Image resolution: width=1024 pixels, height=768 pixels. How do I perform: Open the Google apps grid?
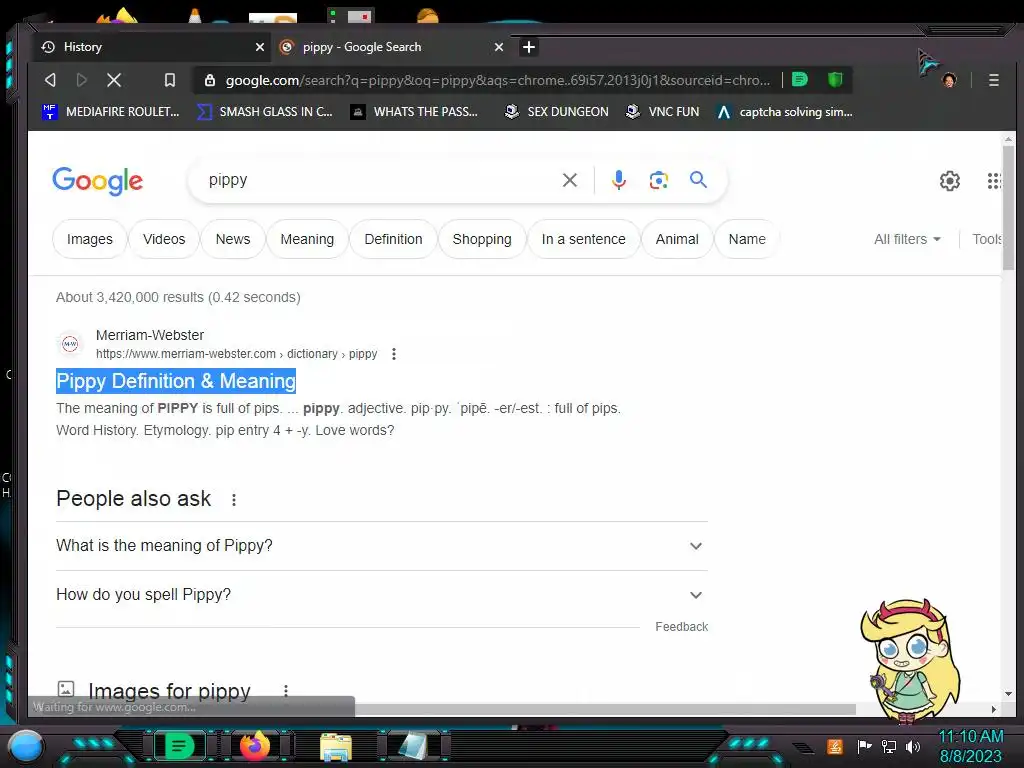[x=994, y=181]
